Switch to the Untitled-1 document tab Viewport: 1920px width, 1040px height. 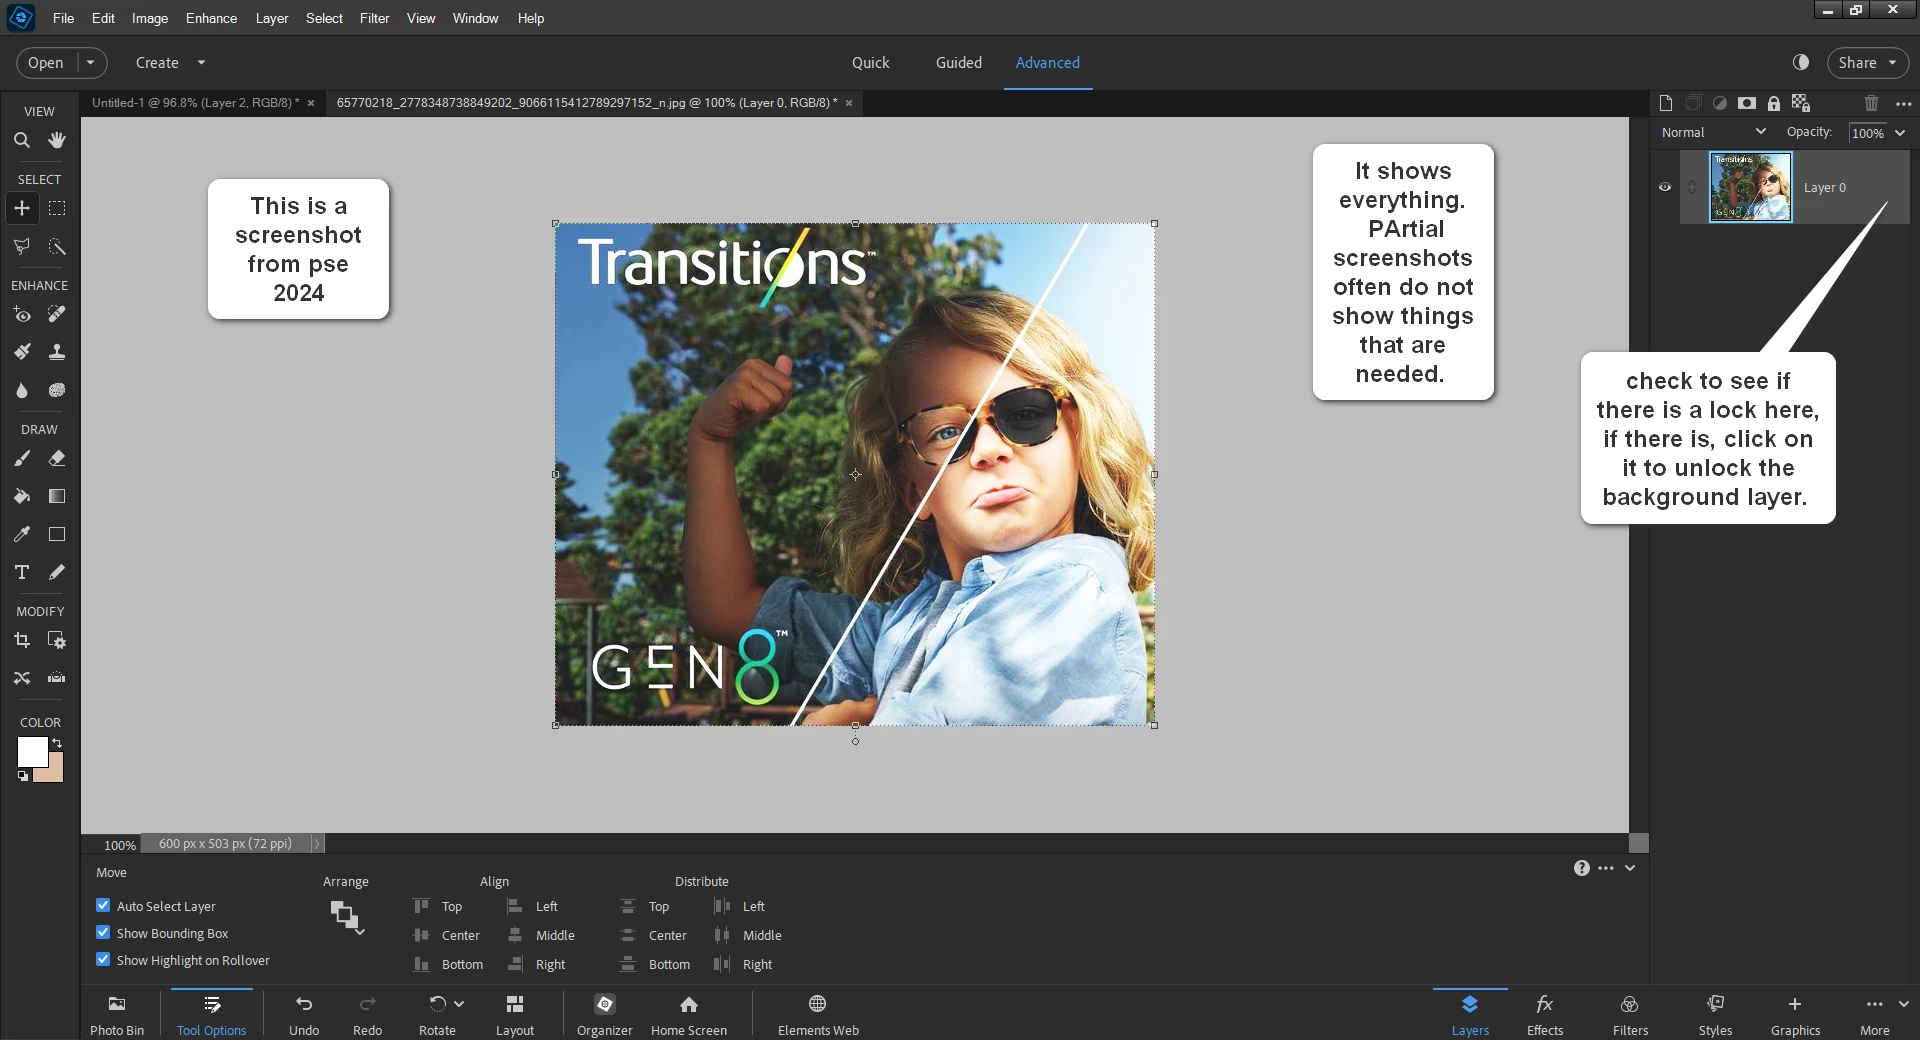[x=195, y=102]
